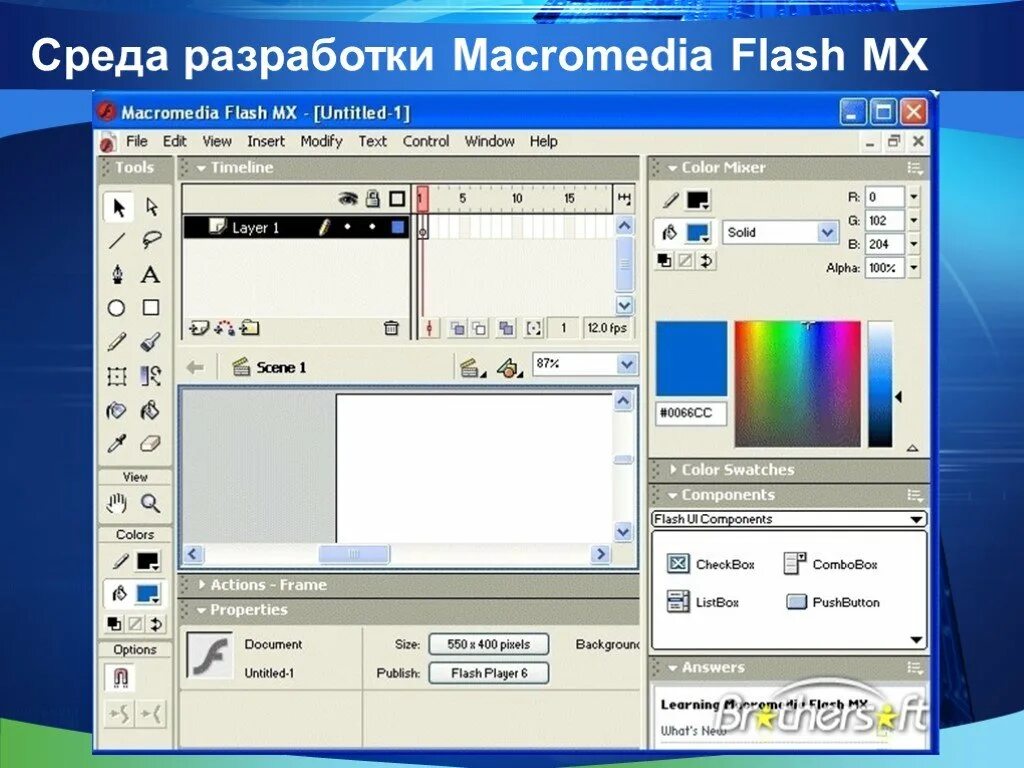This screenshot has height=768, width=1024.
Task: Select the CheckBox component
Action: pyautogui.click(x=711, y=564)
